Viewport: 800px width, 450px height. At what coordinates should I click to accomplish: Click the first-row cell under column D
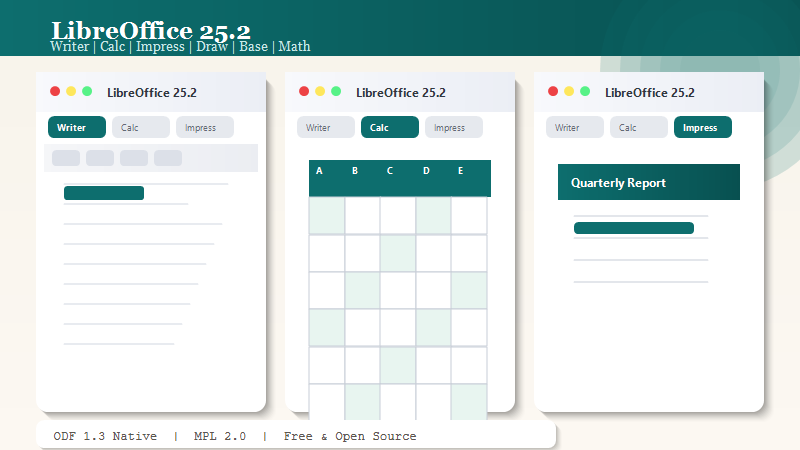tap(434, 215)
